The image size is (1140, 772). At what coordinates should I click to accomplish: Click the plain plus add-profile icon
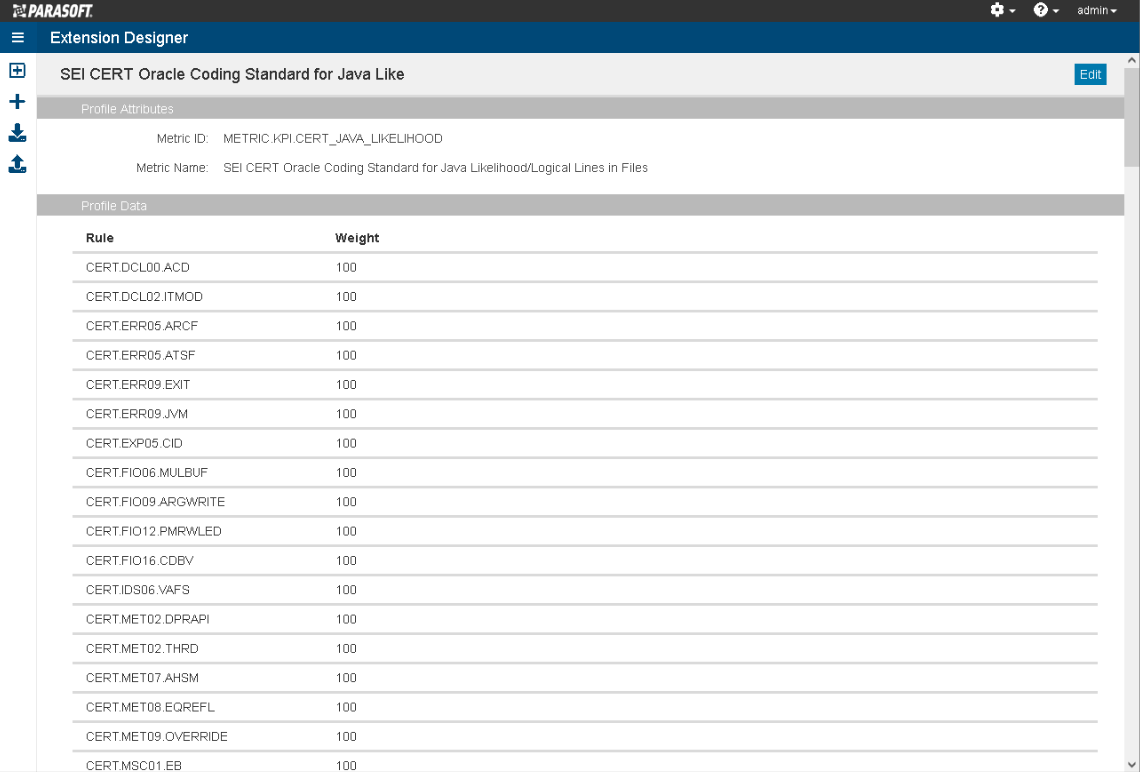[17, 102]
